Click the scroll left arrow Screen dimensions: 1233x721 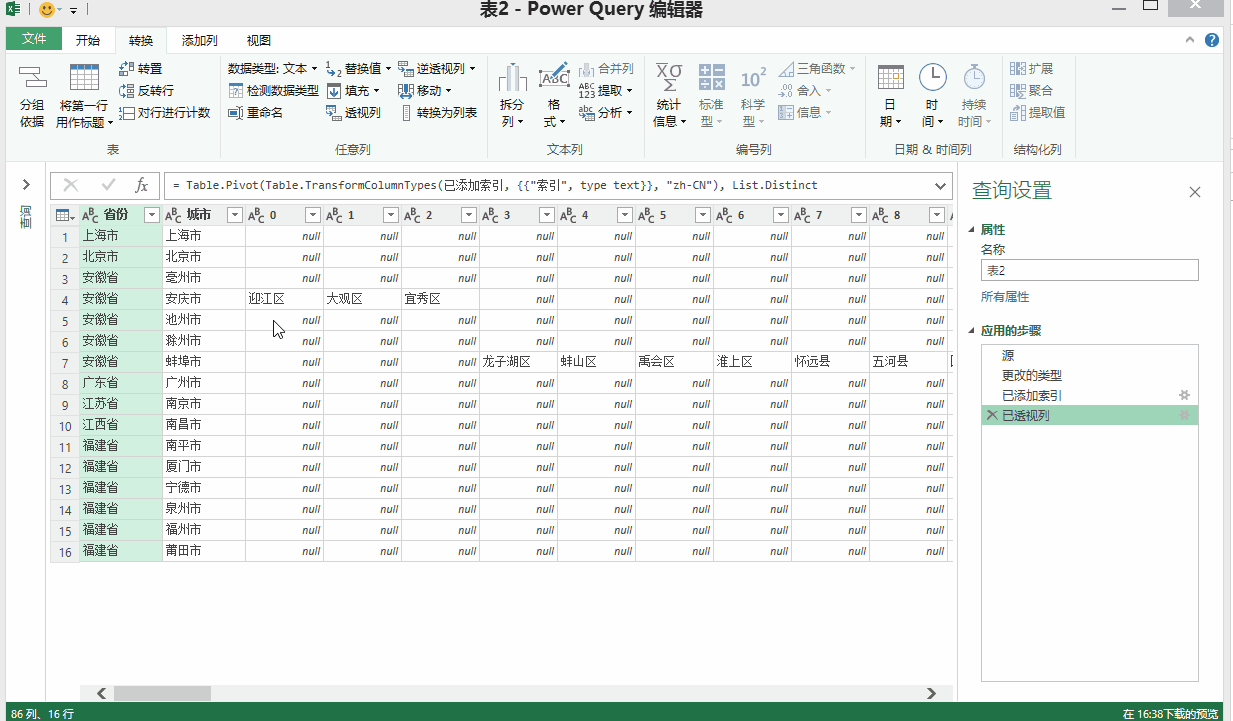(100, 693)
